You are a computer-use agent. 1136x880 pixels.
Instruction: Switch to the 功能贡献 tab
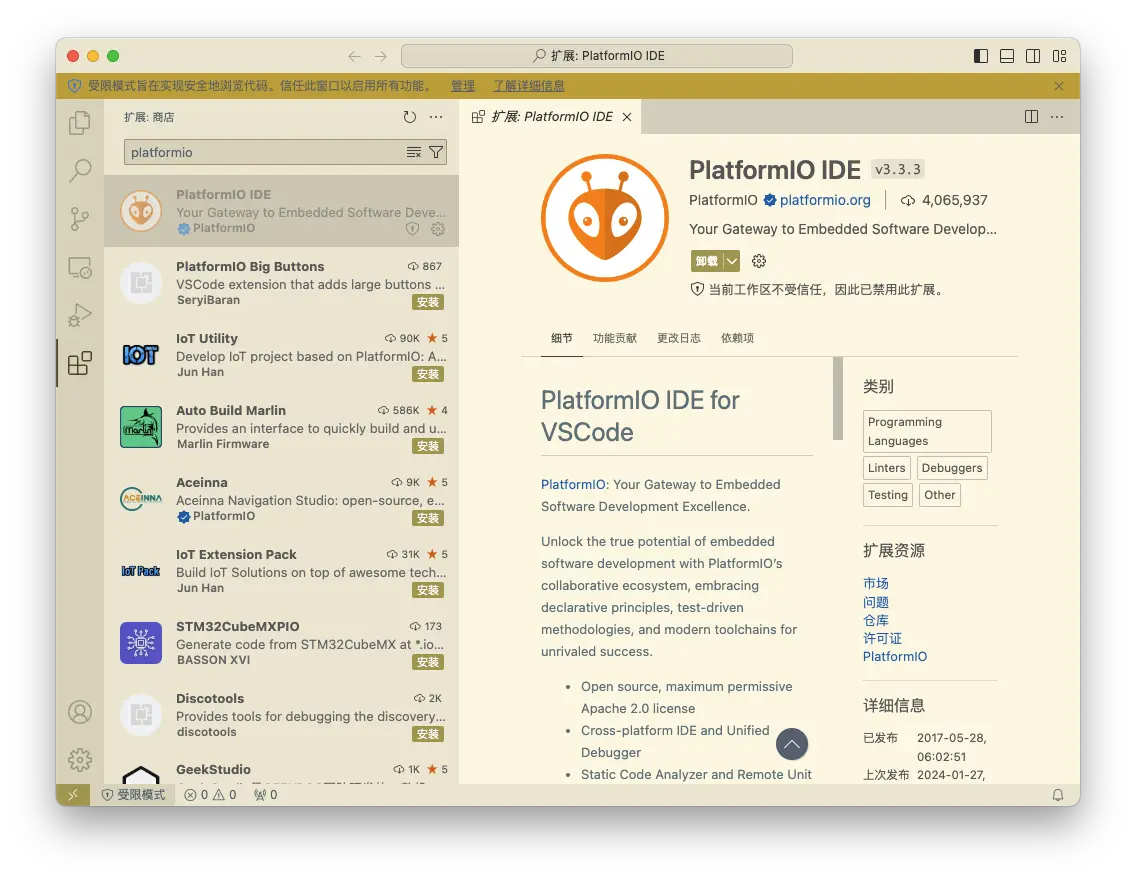click(614, 338)
